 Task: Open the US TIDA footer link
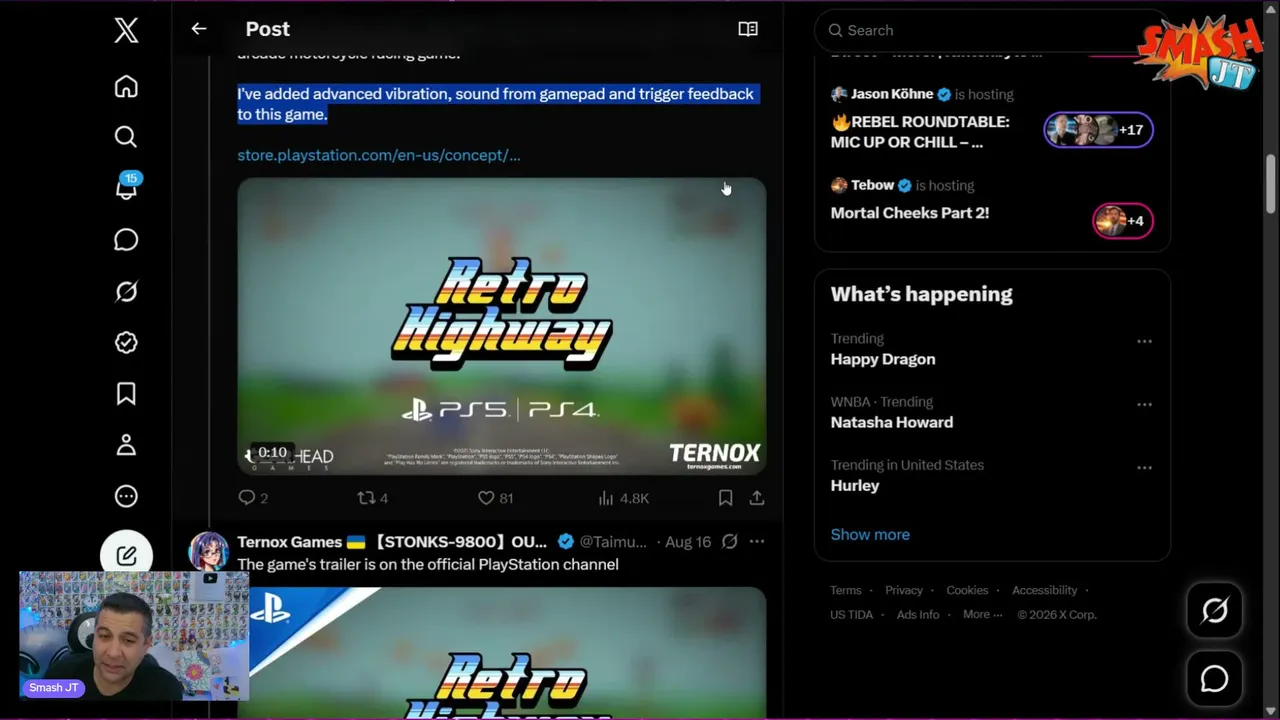click(x=851, y=614)
